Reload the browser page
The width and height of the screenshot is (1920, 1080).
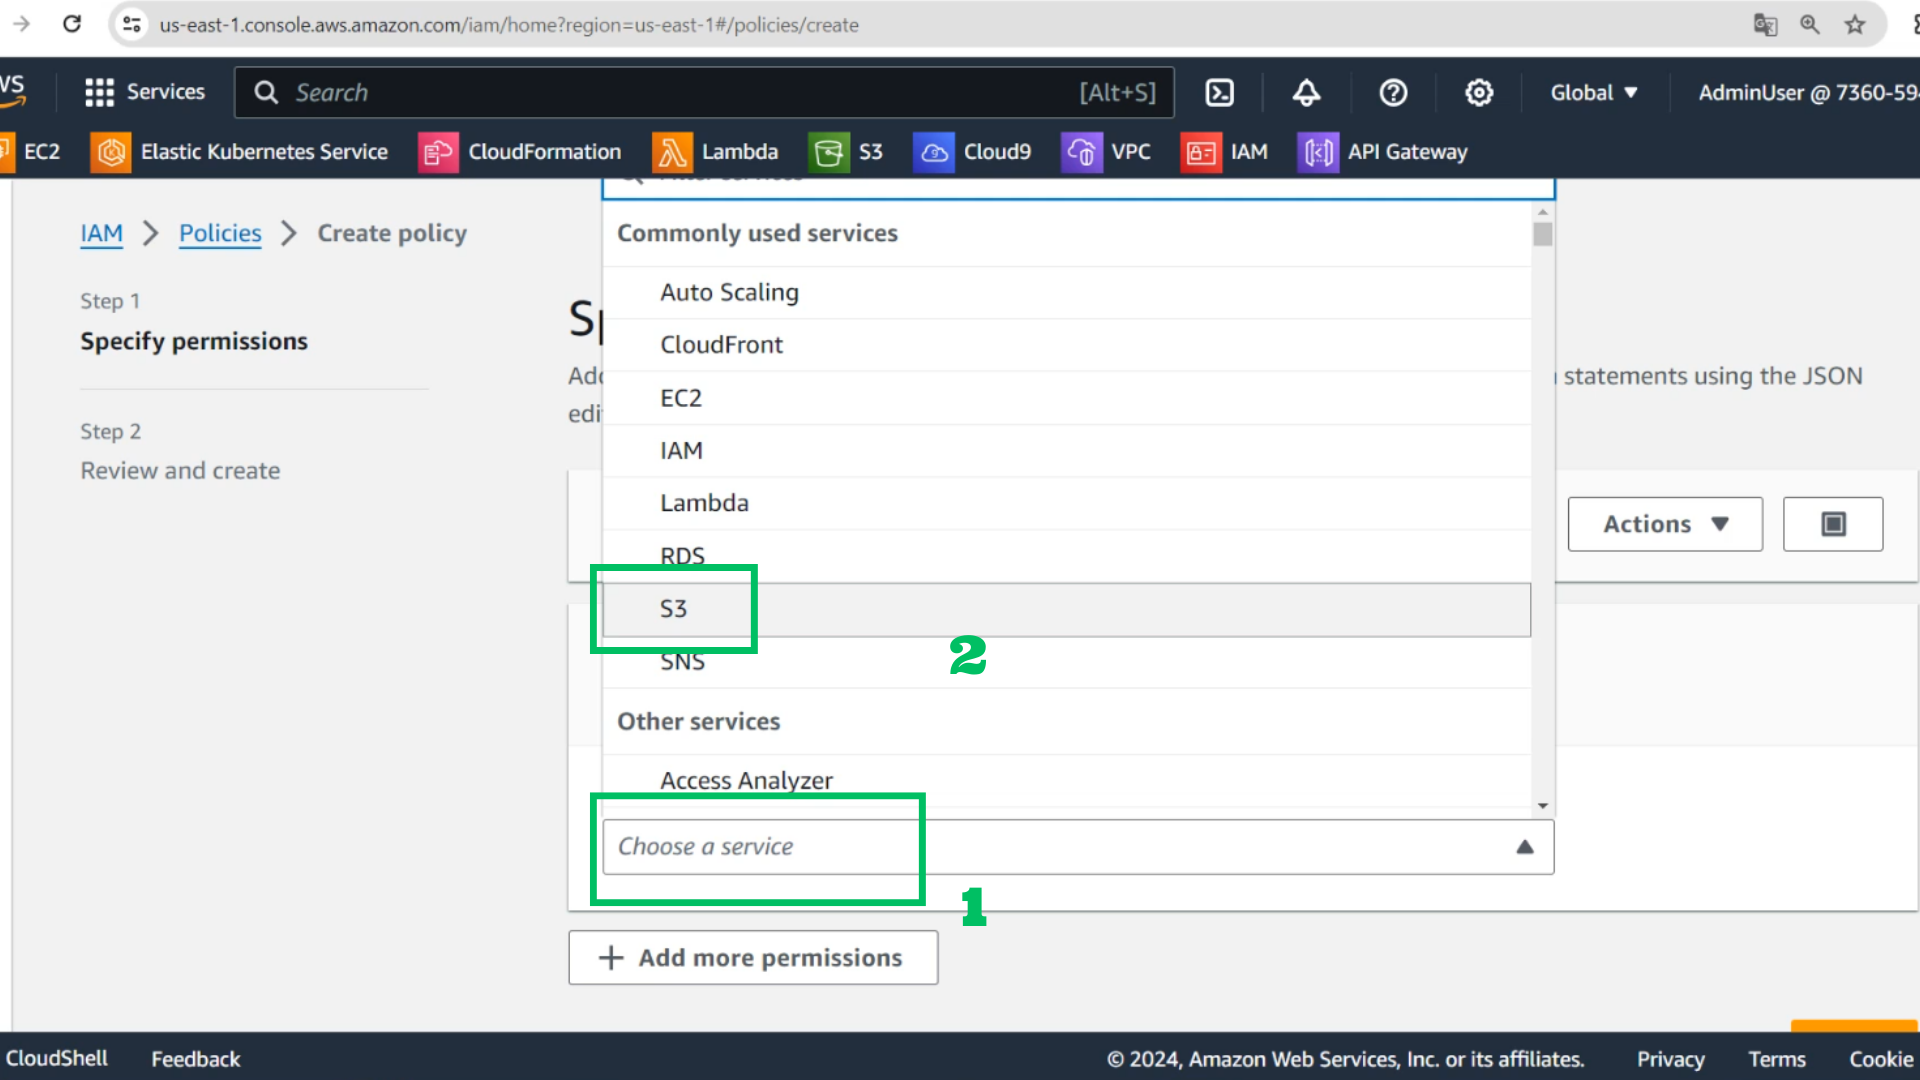coord(72,24)
